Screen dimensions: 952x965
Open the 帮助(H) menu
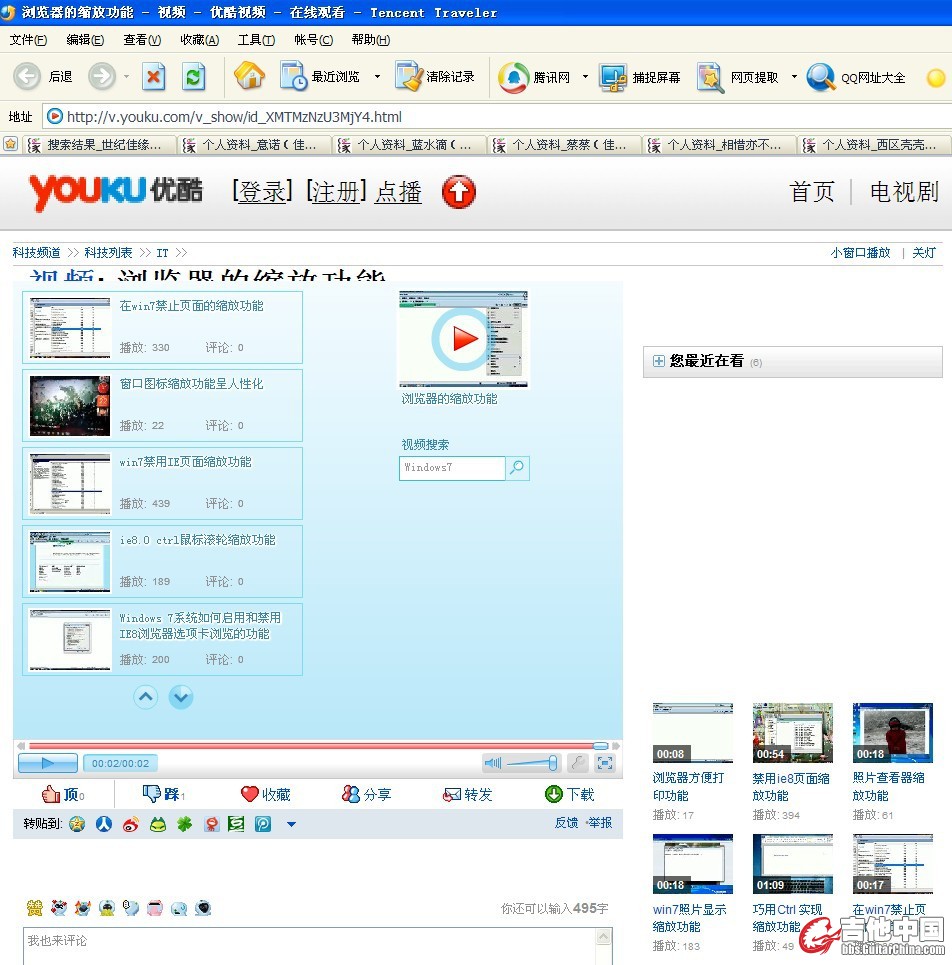pyautogui.click(x=370, y=40)
